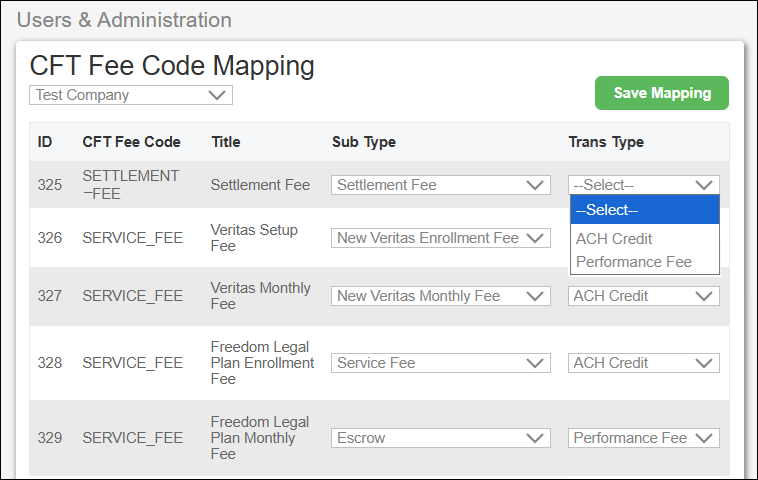Image resolution: width=758 pixels, height=480 pixels.
Task: Open New Veritas Enrollment Fee sub type dropdown
Action: tap(440, 238)
